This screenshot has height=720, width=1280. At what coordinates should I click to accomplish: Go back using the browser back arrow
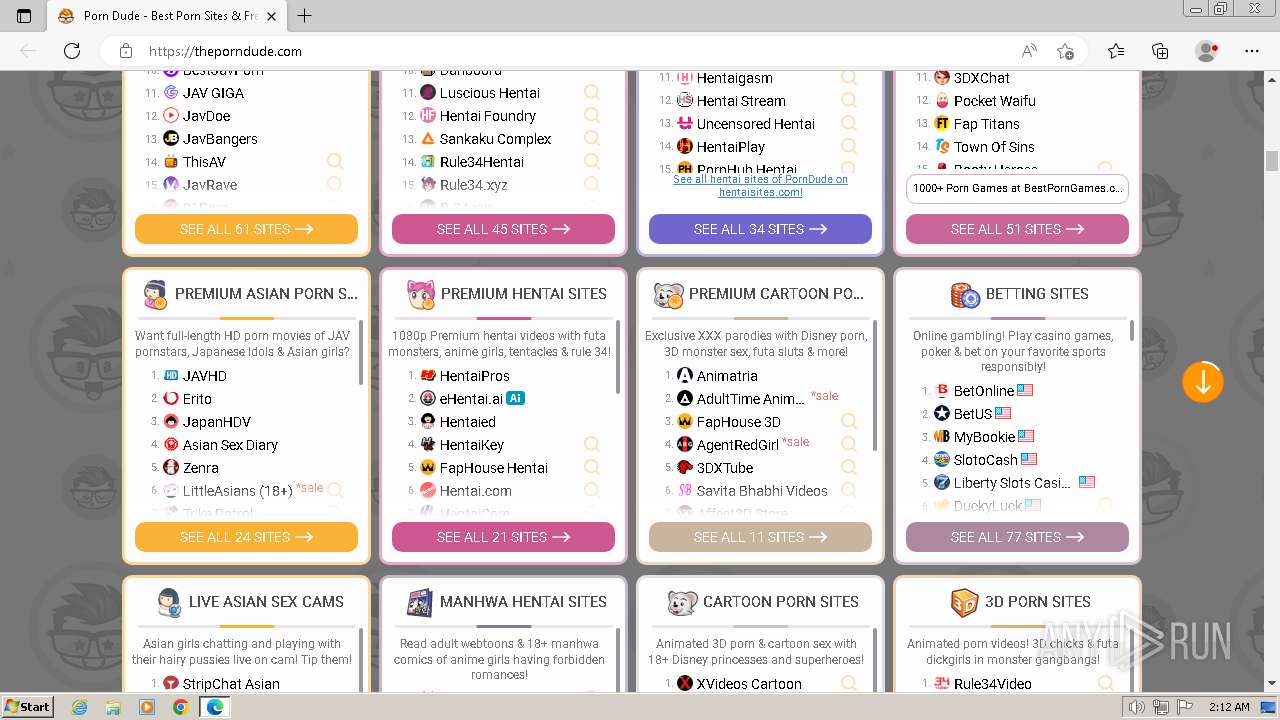[x=28, y=51]
